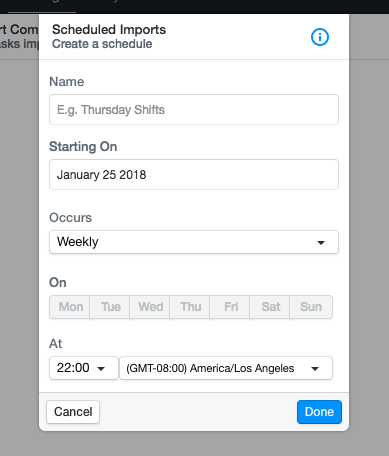Click the timezone dropdown caret arrow
This screenshot has width=389, height=456.
315,369
